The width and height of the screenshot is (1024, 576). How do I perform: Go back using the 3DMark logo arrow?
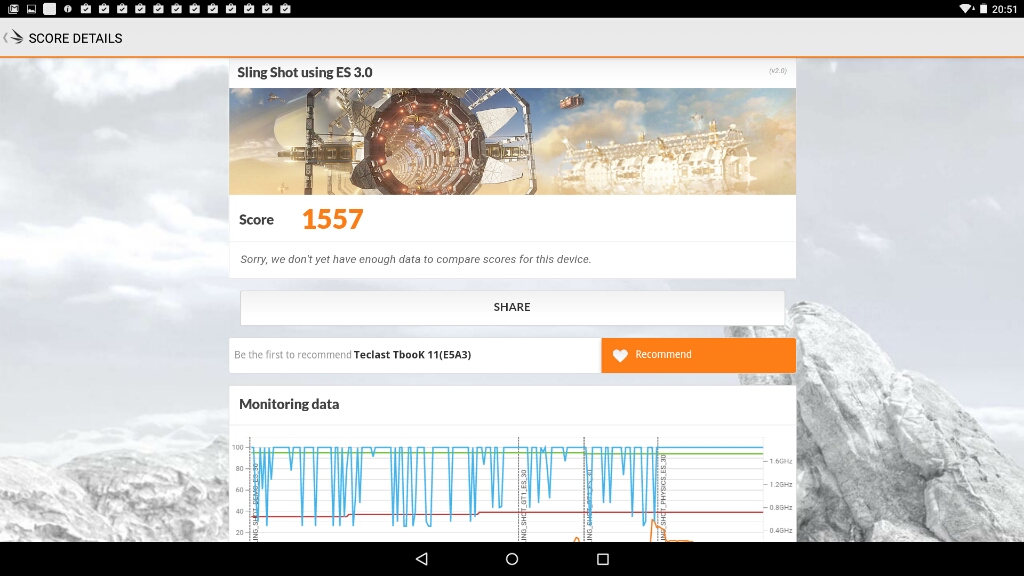click(x=13, y=38)
